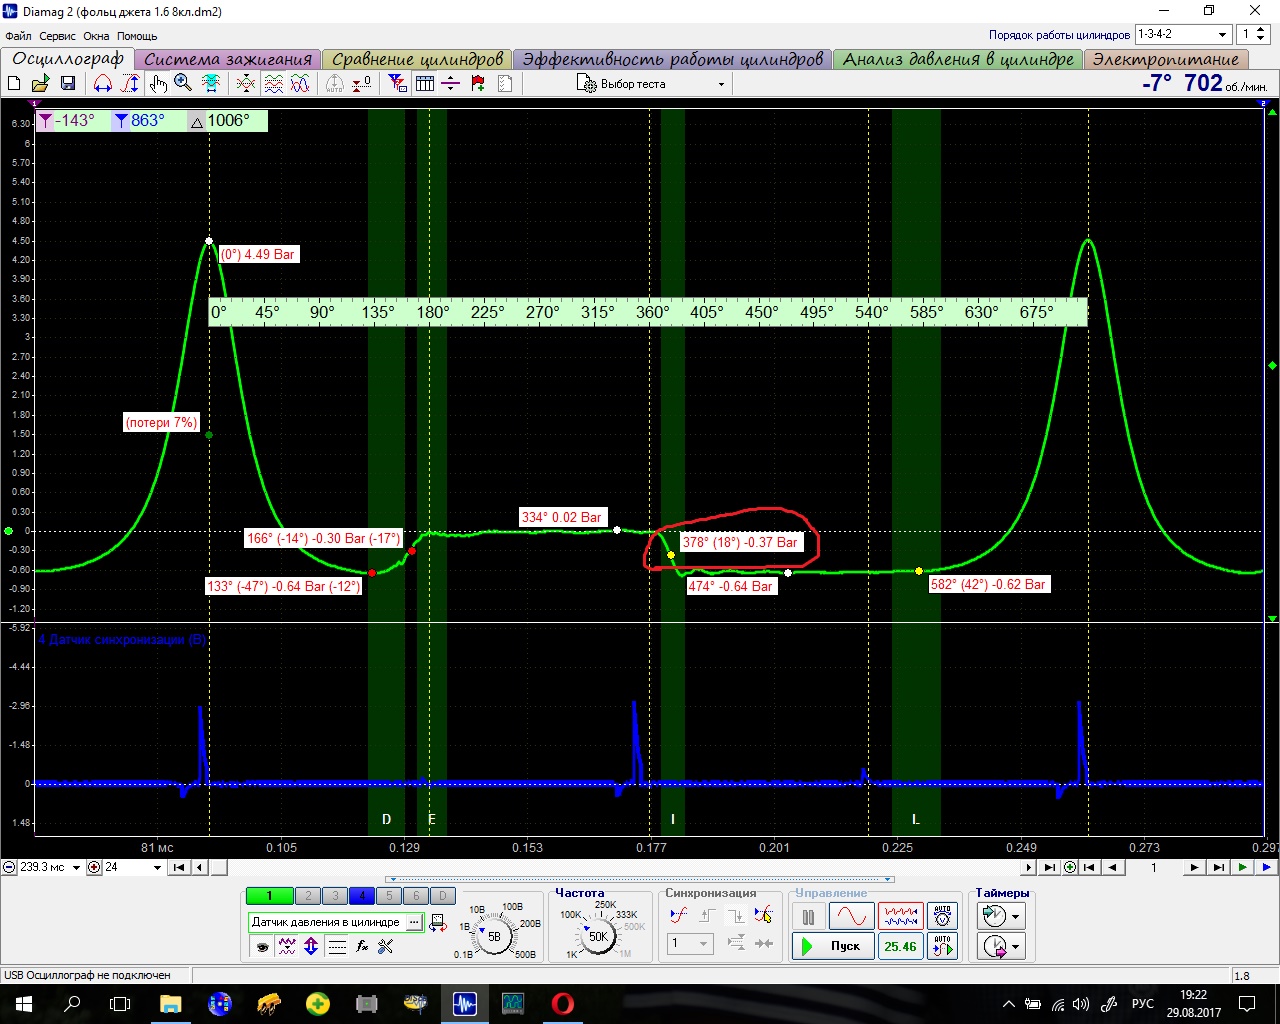Open Эффективность работы цилиндров tab
This screenshot has width=1280, height=1024.
coord(672,59)
